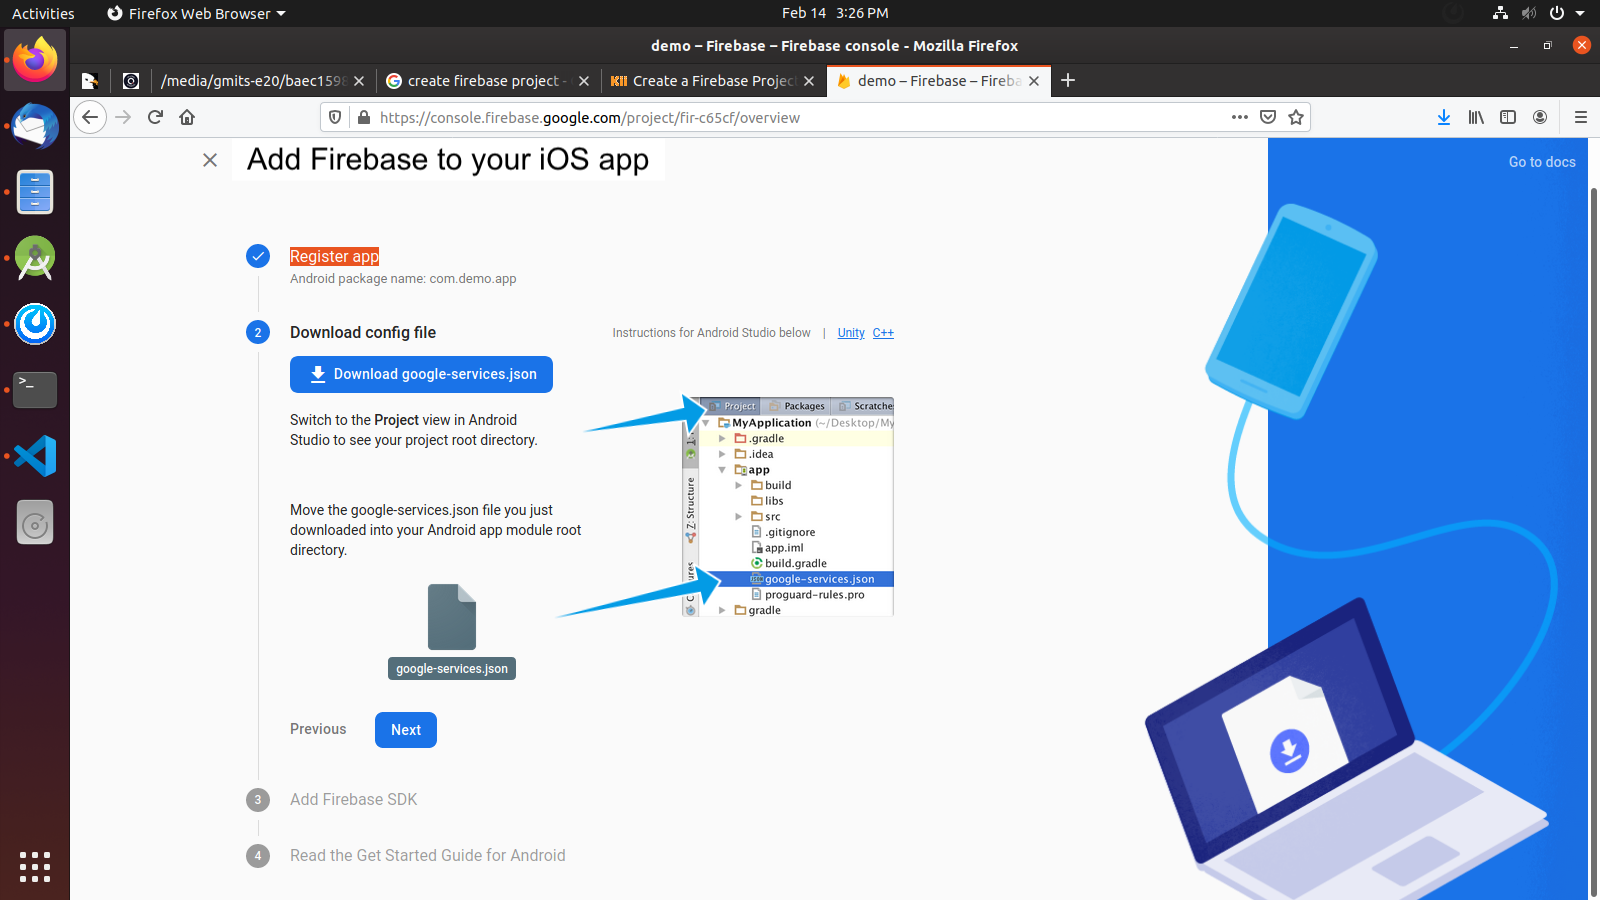Switch to the second pinned tab
This screenshot has width=1600, height=900.
131,81
